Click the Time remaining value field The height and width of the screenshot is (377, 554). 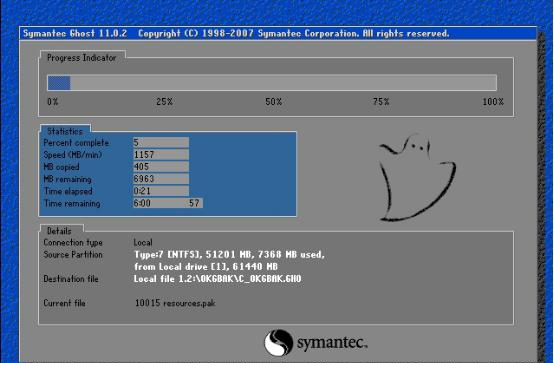[168, 203]
